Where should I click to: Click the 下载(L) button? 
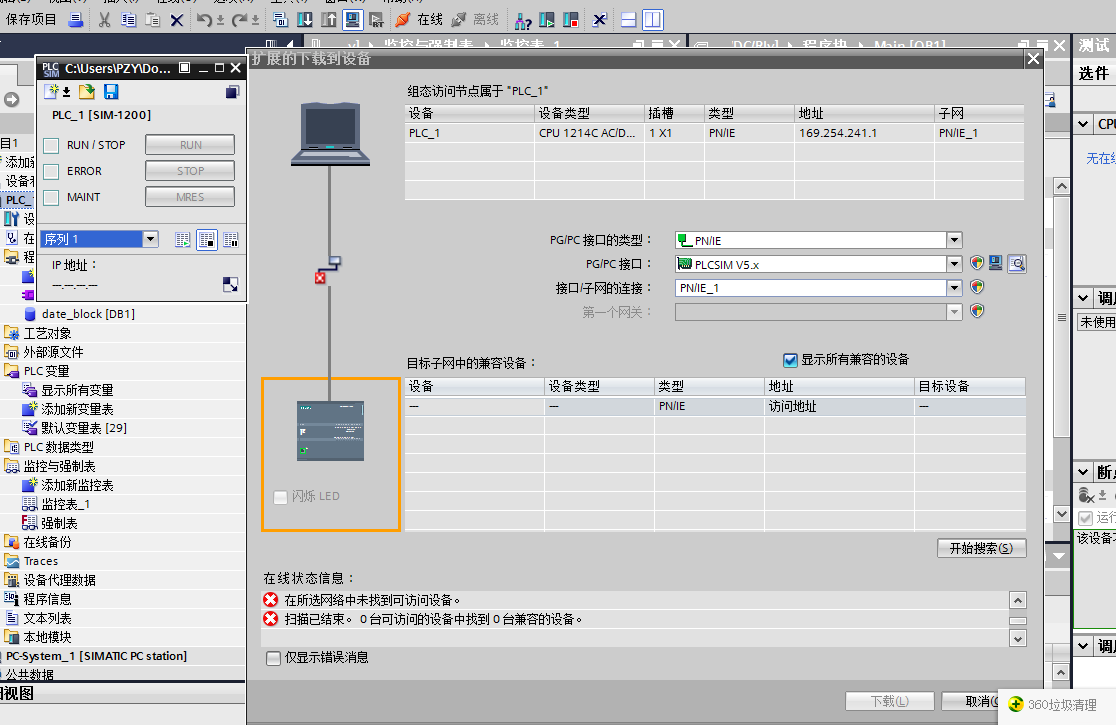point(890,702)
